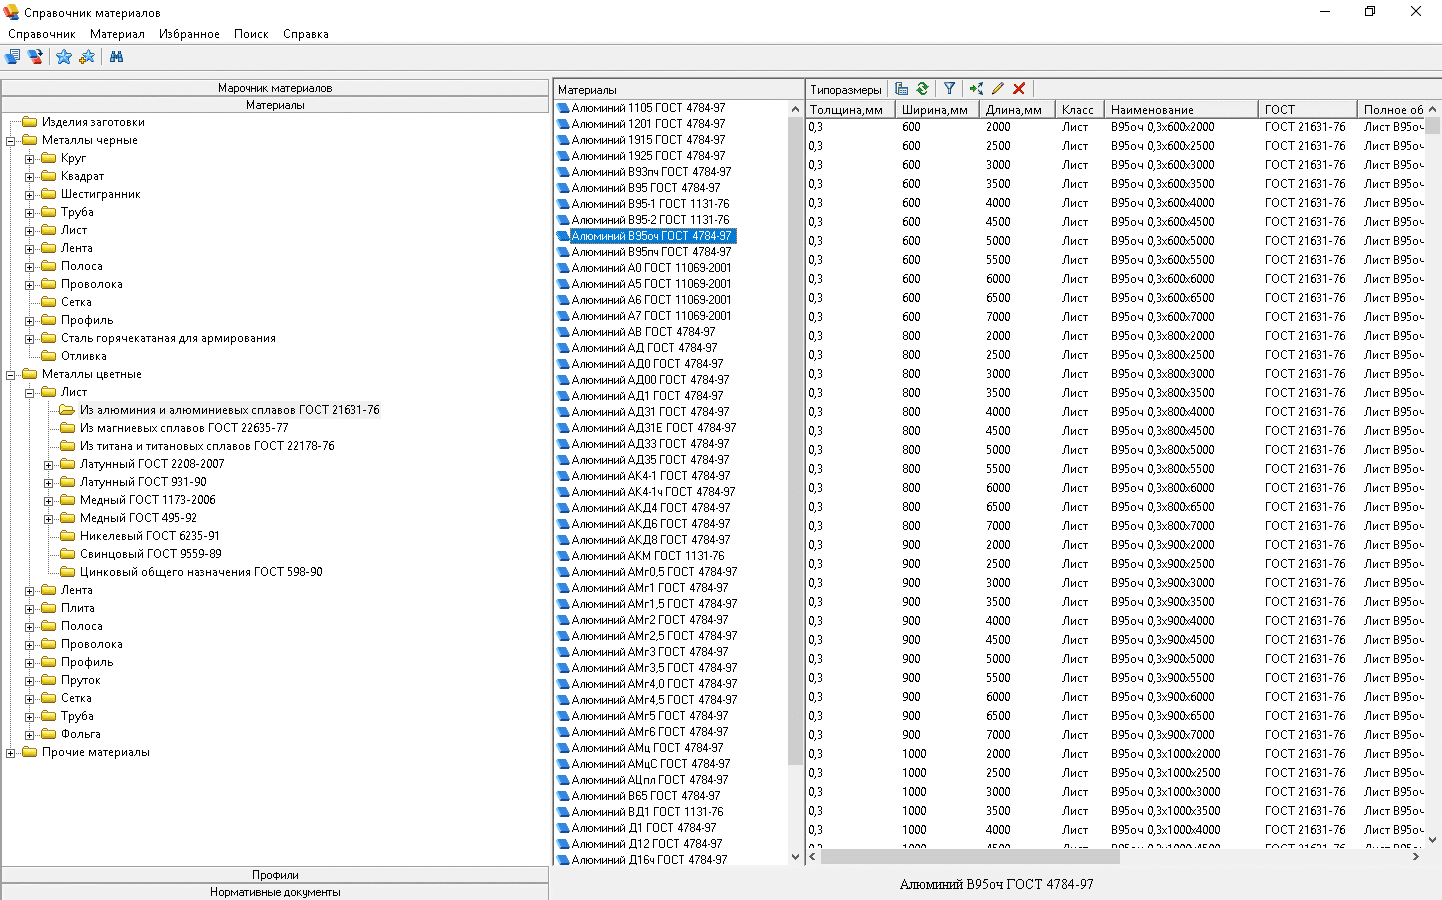This screenshot has width=1442, height=900.
Task: Select Алюминий АД31 ГОСТ 4784-97 in materials list
Action: tap(650, 412)
